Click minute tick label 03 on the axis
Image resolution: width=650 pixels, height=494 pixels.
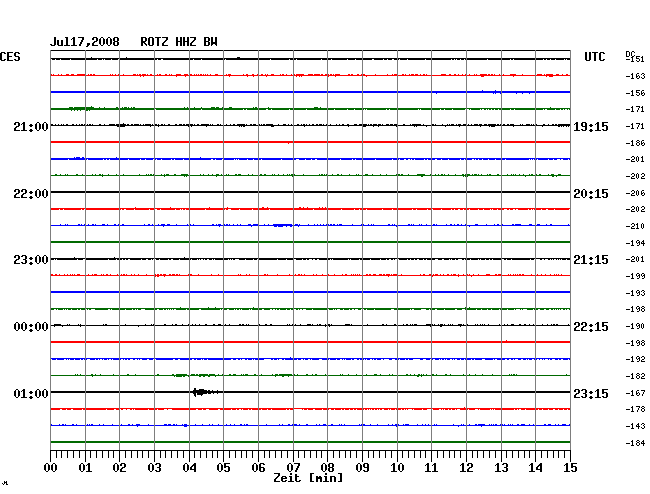click(x=154, y=468)
